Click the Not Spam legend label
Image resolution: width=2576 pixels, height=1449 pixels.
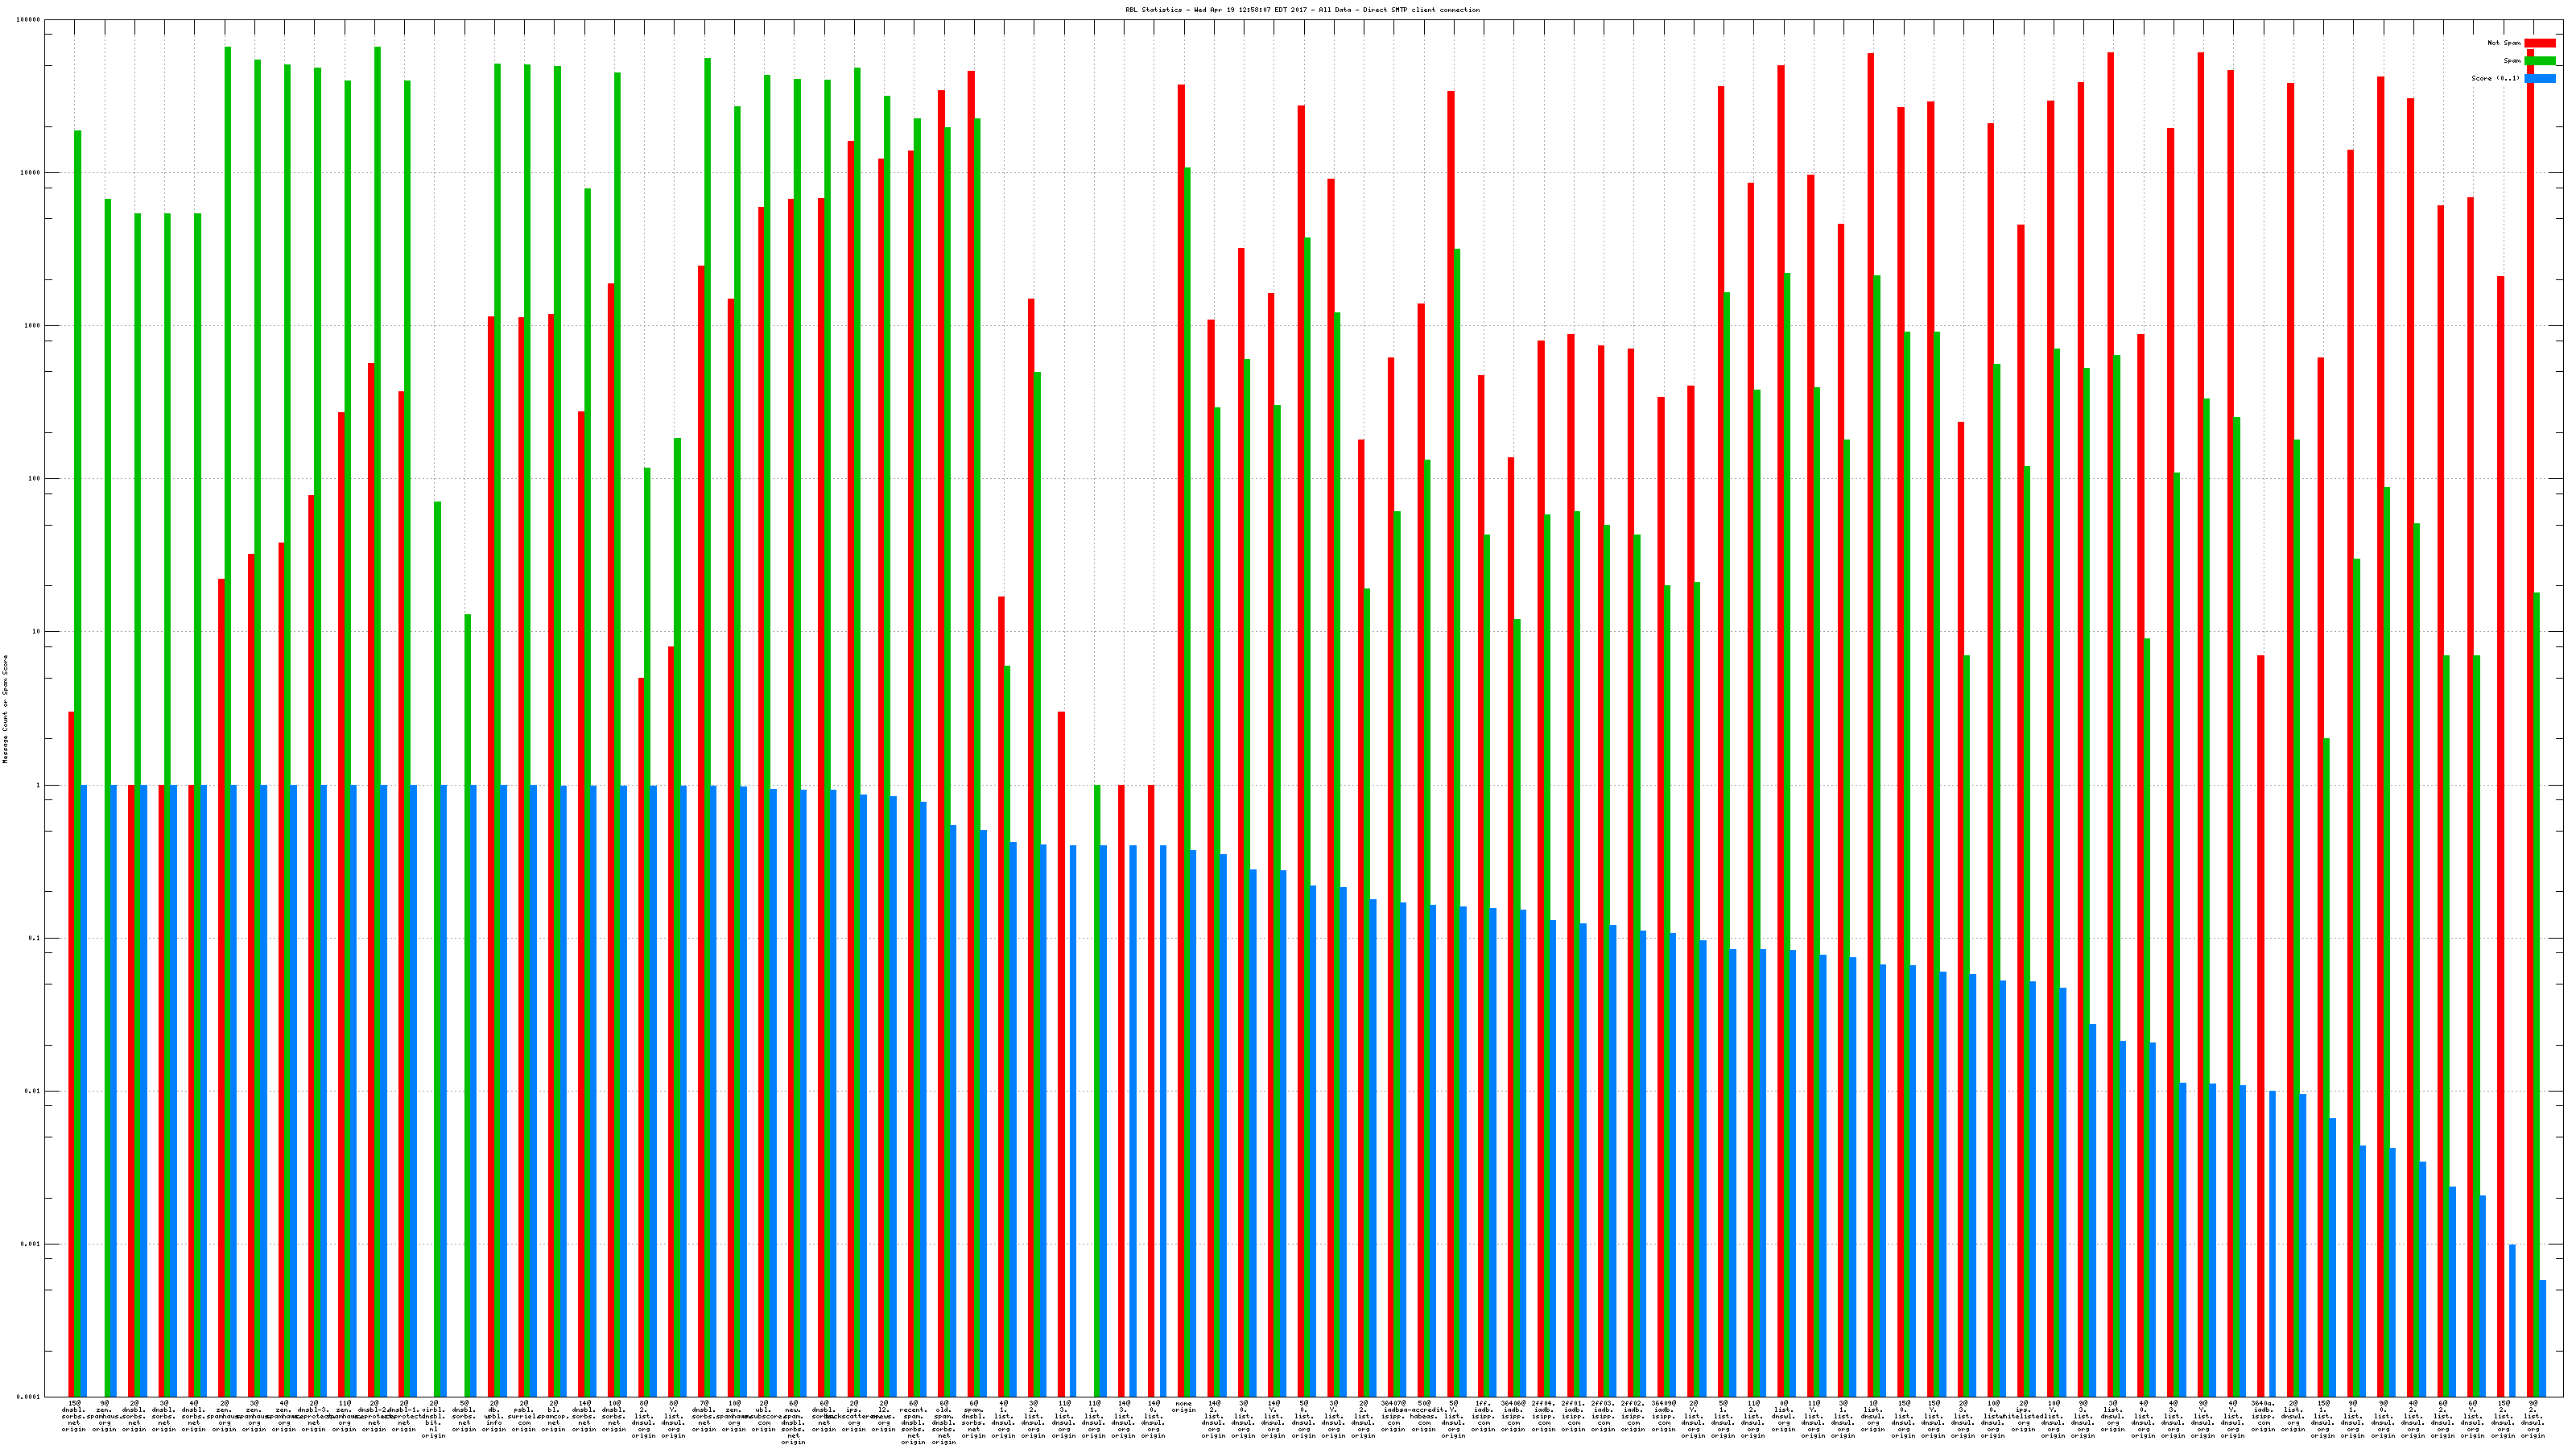click(2504, 43)
